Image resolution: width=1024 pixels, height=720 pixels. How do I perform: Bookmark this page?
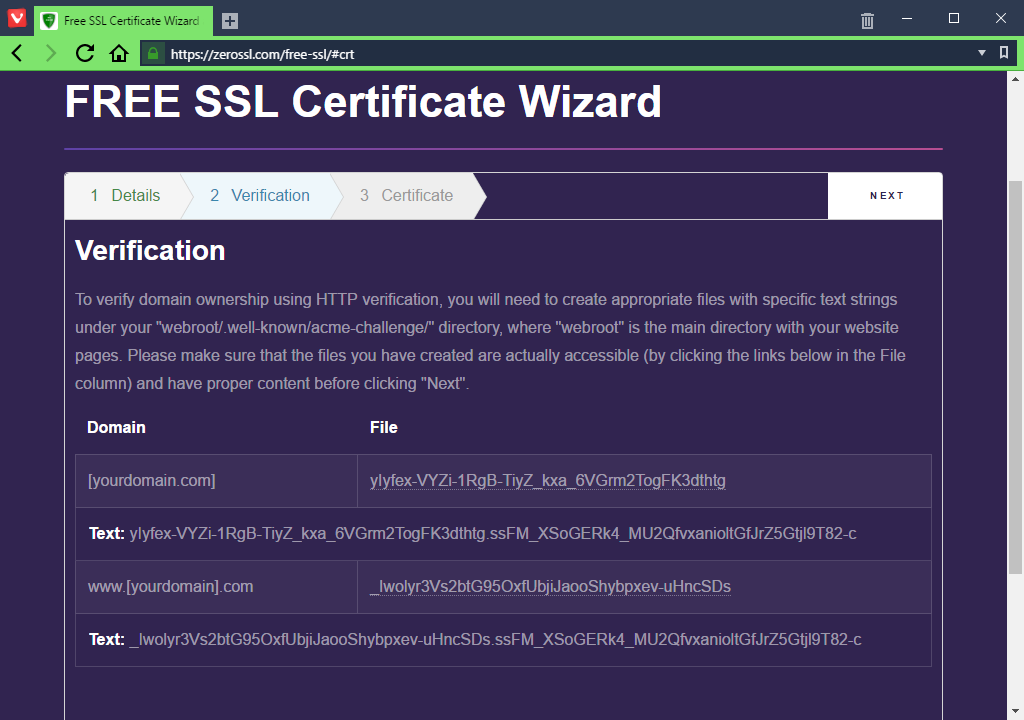click(1004, 53)
